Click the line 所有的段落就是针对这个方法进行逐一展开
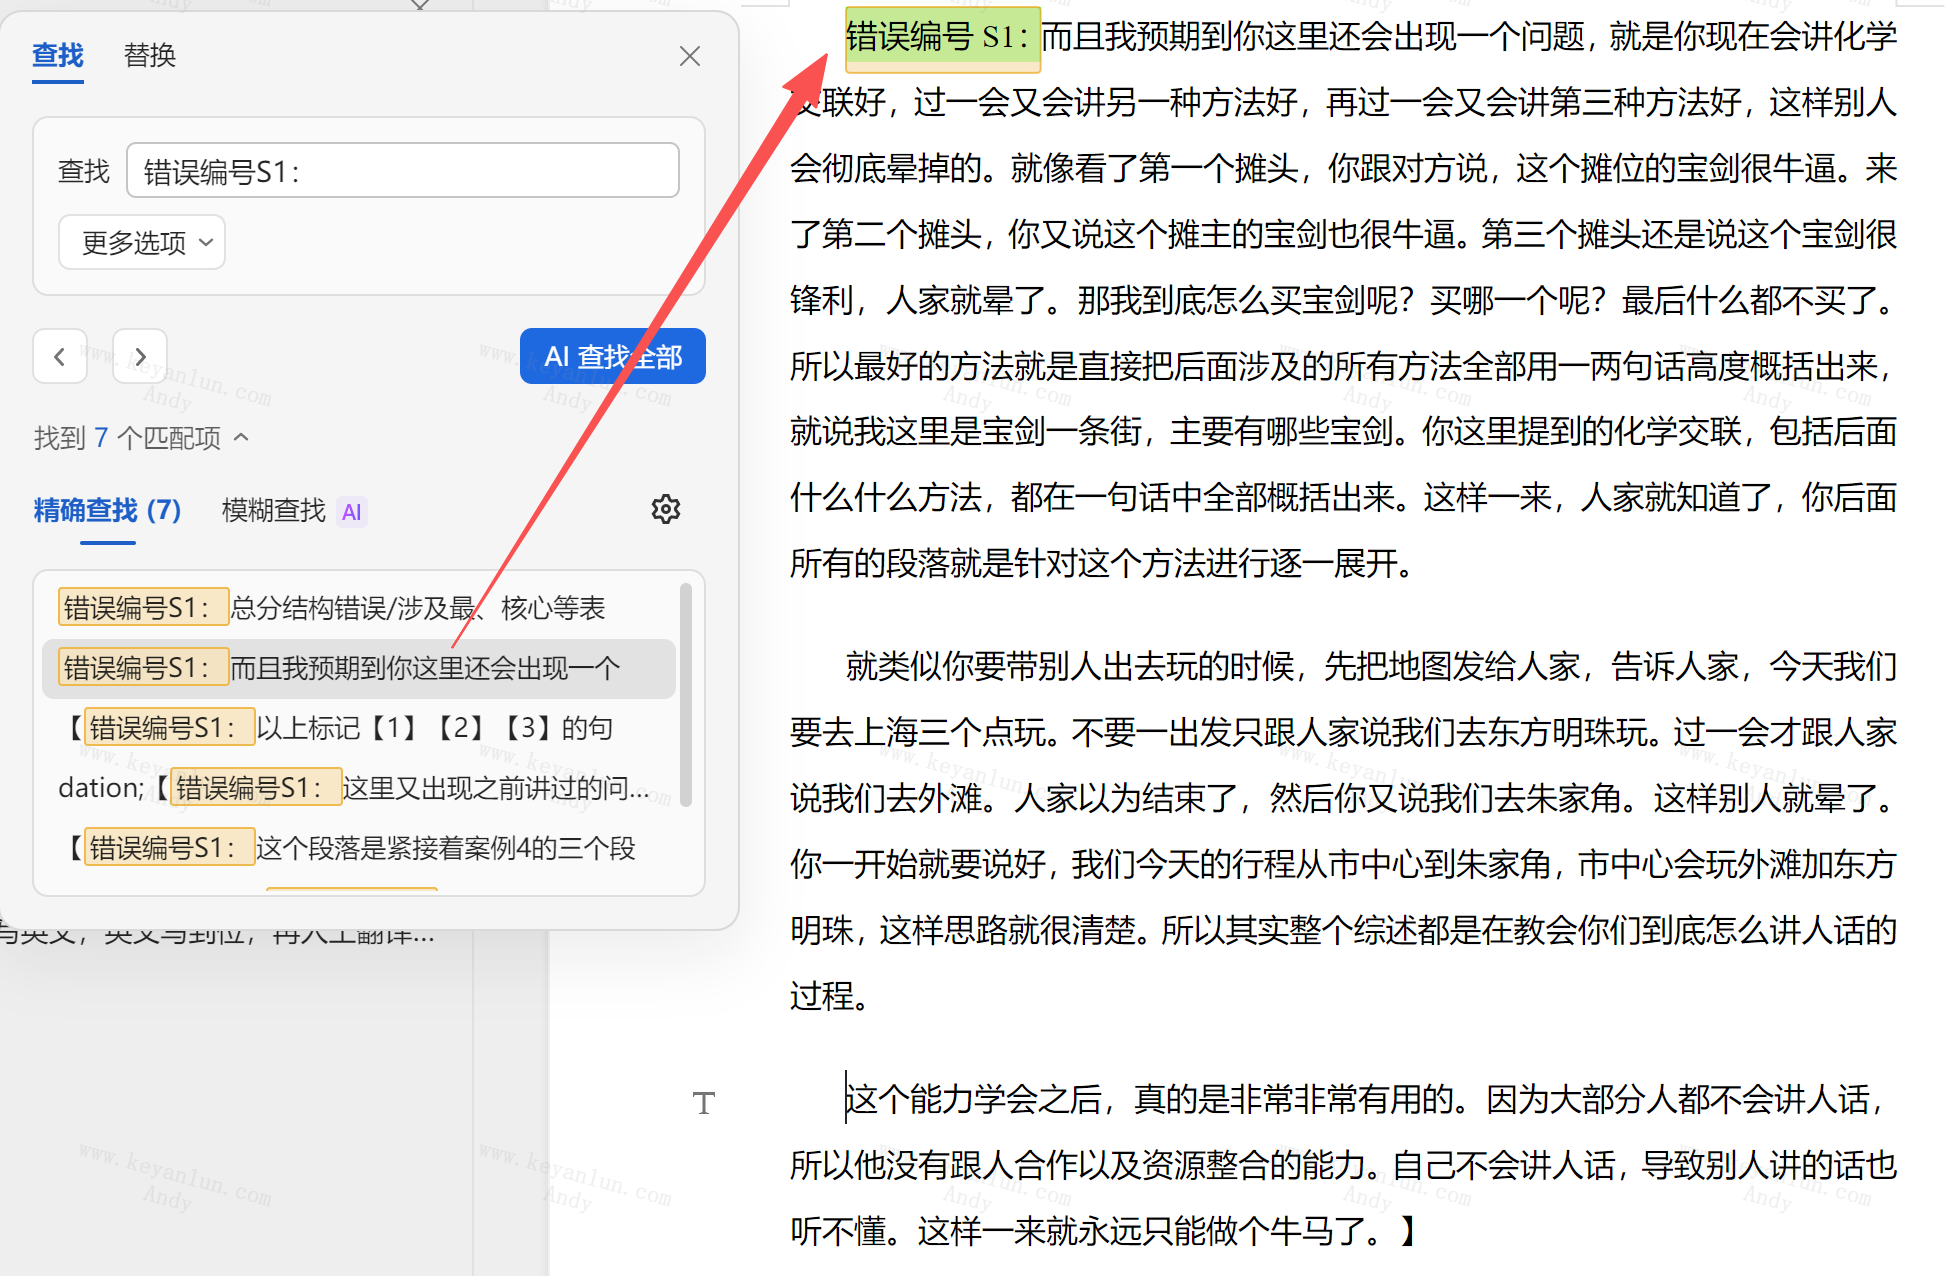 [x=1101, y=563]
